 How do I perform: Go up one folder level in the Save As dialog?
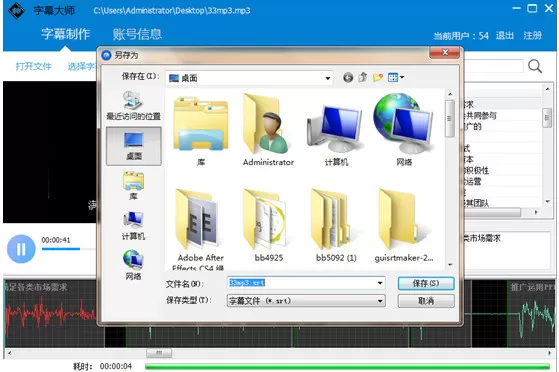[x=363, y=77]
